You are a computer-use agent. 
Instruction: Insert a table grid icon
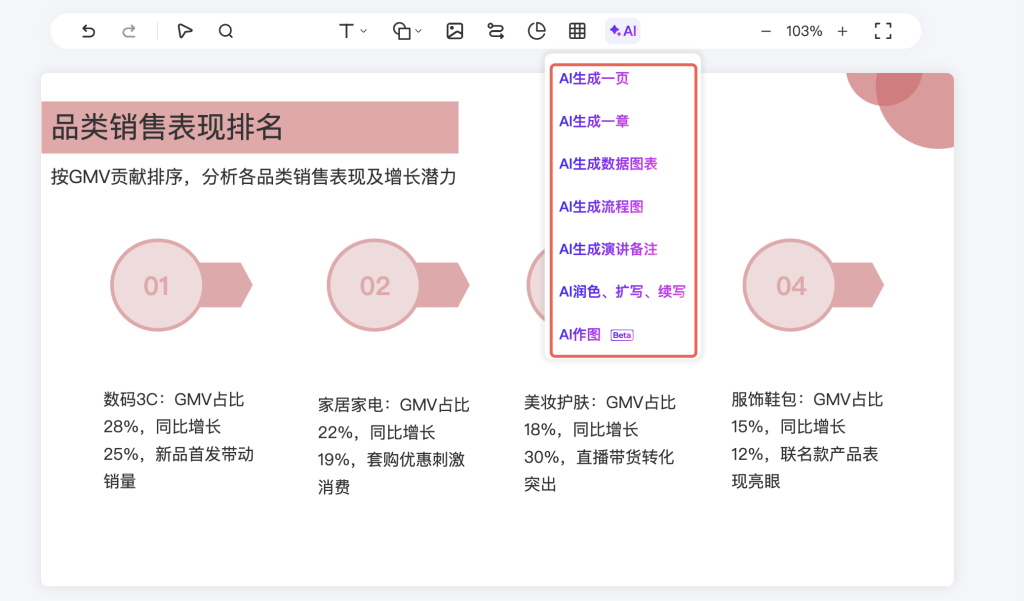(577, 31)
